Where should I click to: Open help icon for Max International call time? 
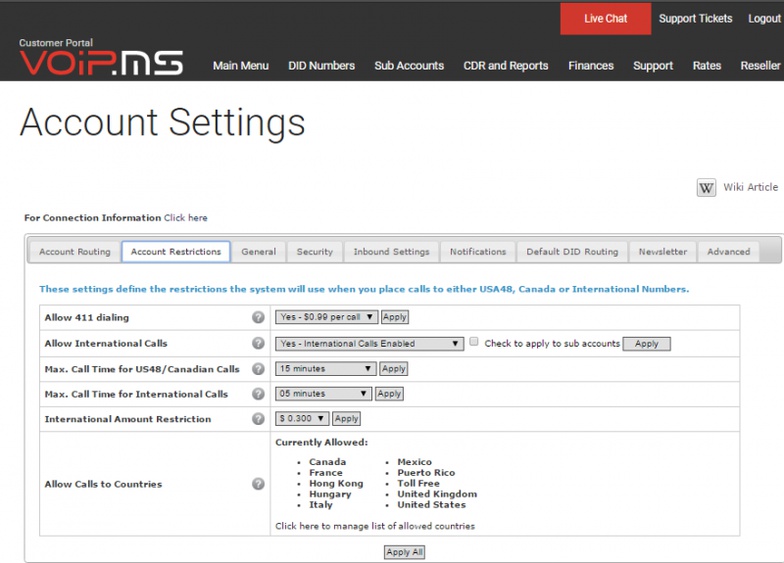[x=258, y=394]
